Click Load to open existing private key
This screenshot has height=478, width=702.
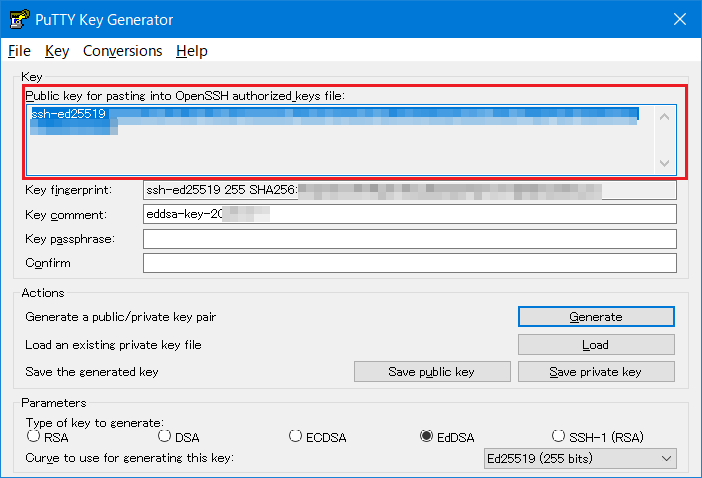(x=596, y=345)
